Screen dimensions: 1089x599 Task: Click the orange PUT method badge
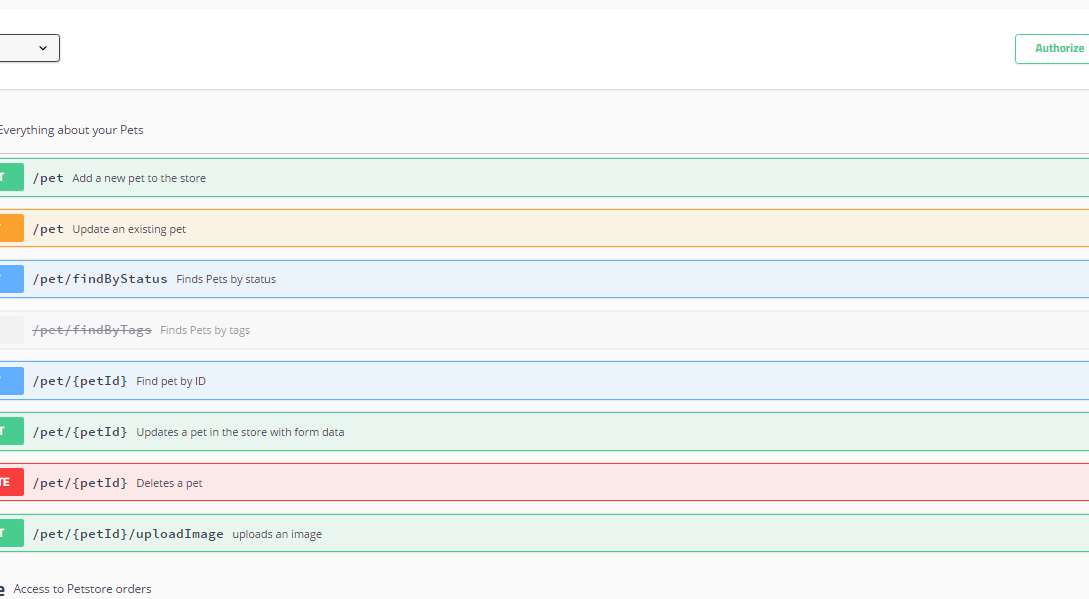pyautogui.click(x=10, y=228)
